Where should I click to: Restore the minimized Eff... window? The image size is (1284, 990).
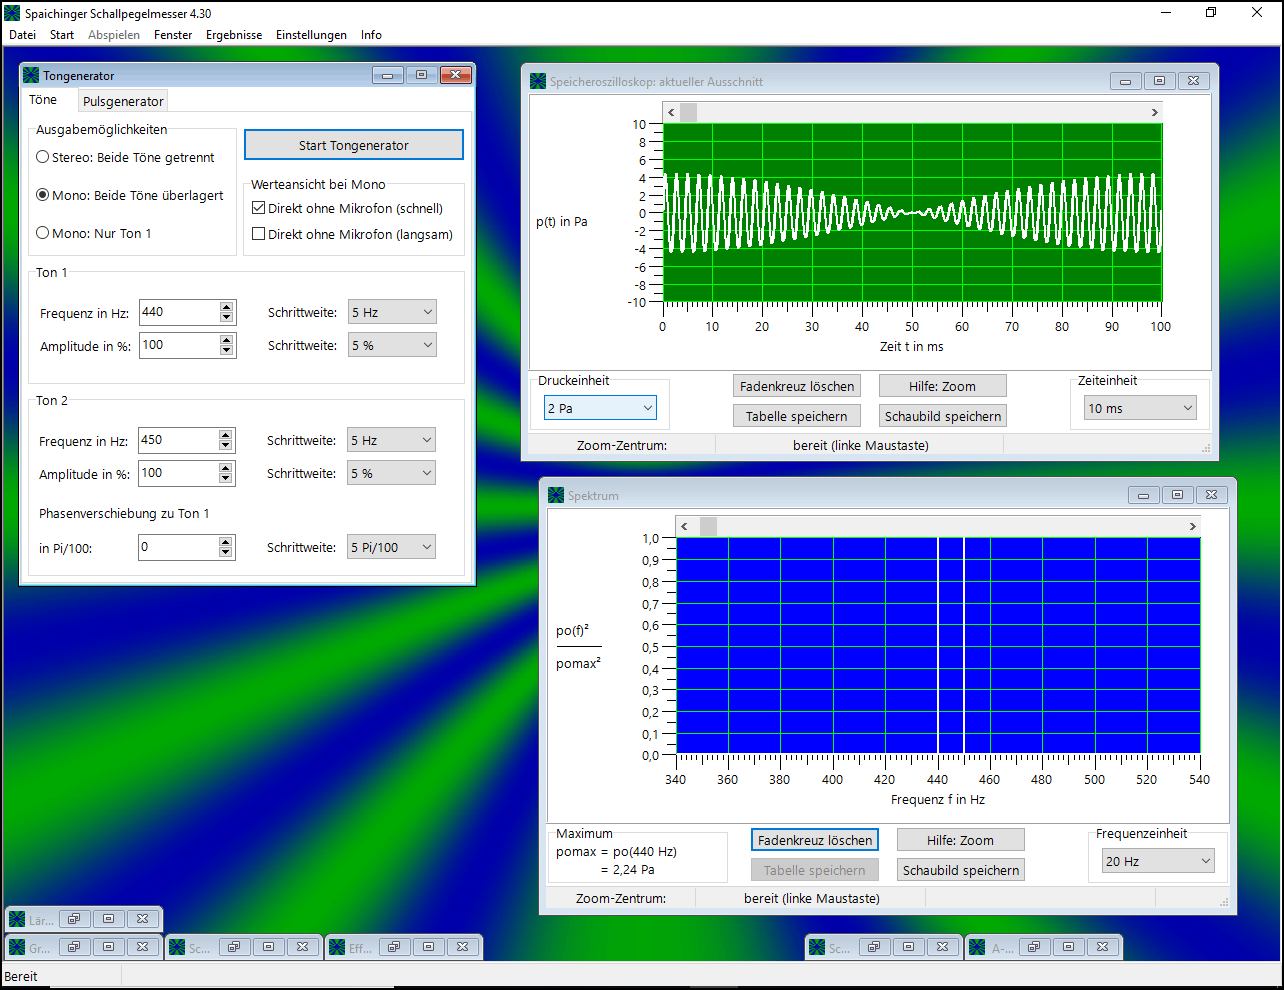394,947
